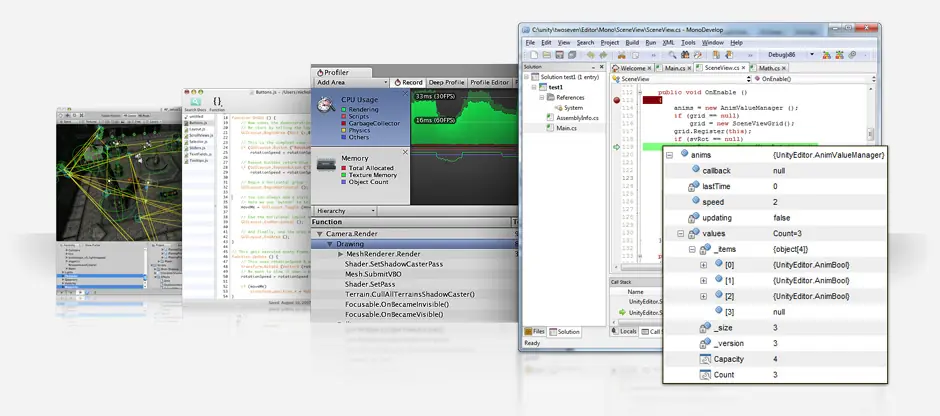Select Mesh.SubmitVBO row in Profiler
This screenshot has height=416, width=940.
[x=414, y=274]
